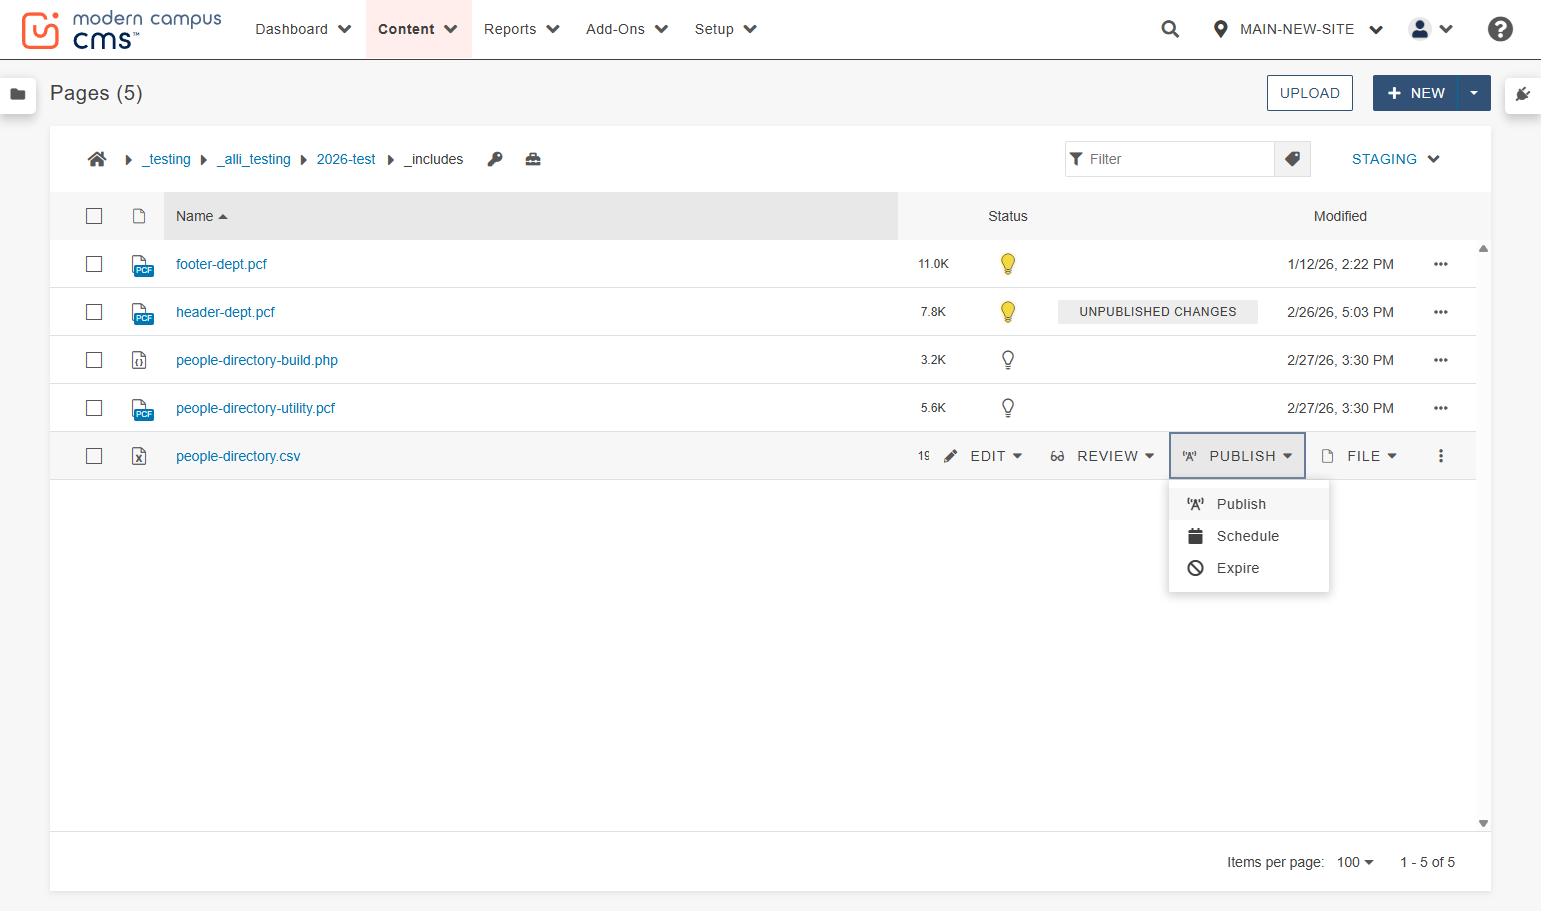Sort by the Modified column header
1541x911 pixels.
(x=1340, y=216)
